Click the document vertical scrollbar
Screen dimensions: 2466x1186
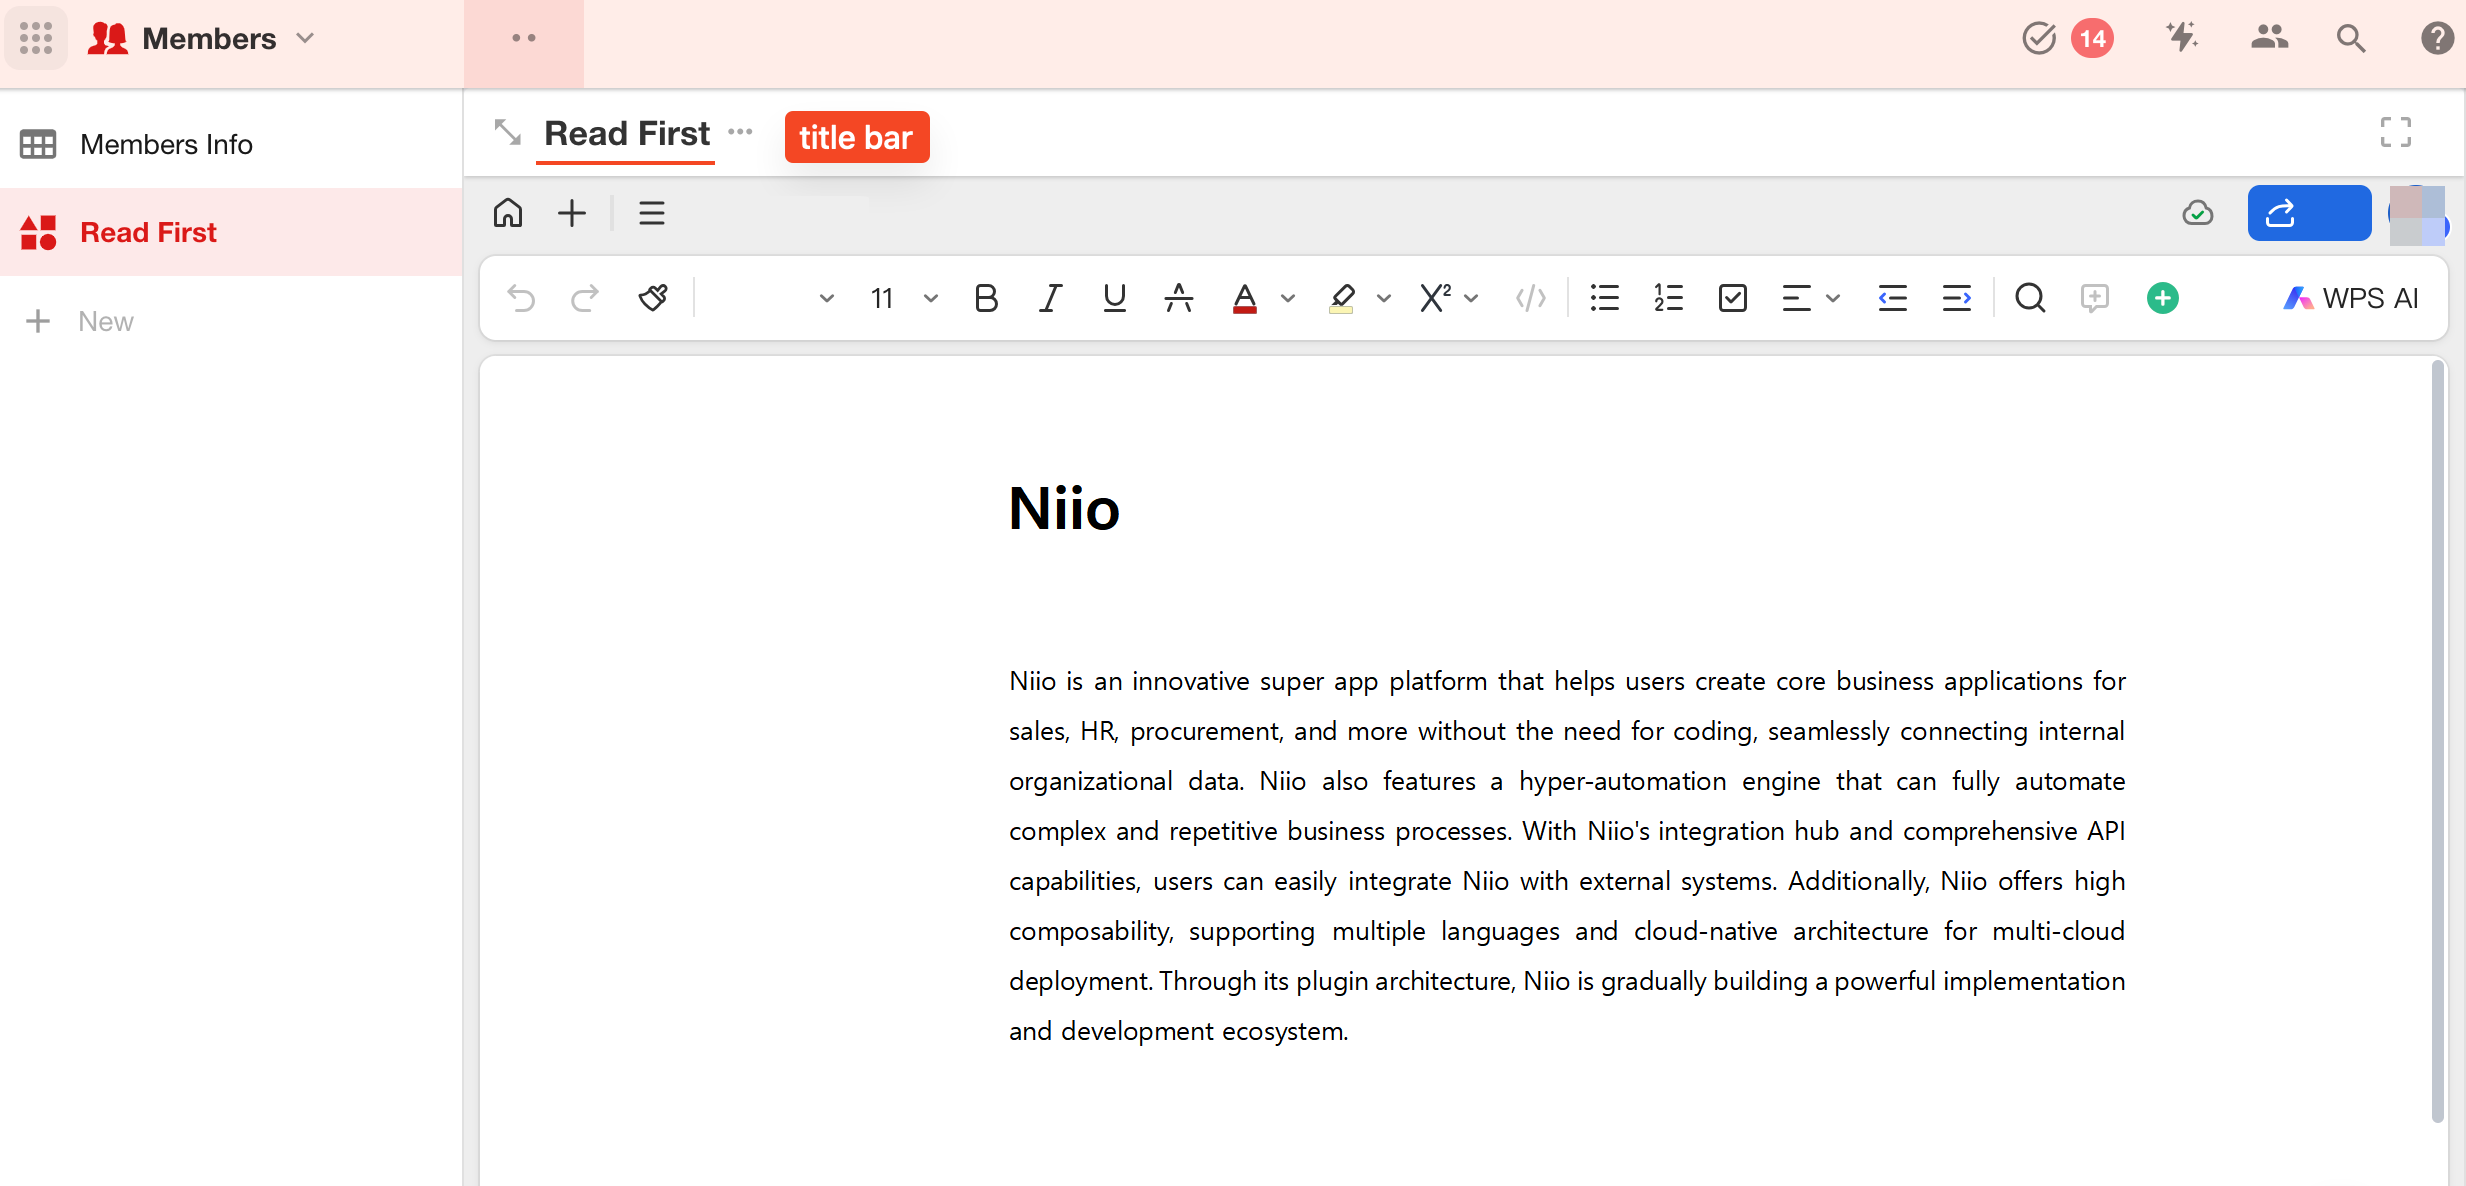pos(2438,740)
